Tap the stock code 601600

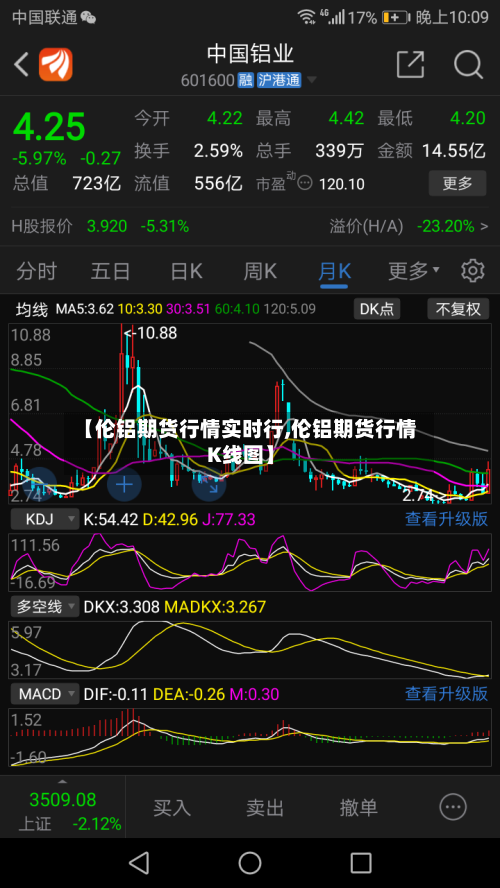pos(207,80)
